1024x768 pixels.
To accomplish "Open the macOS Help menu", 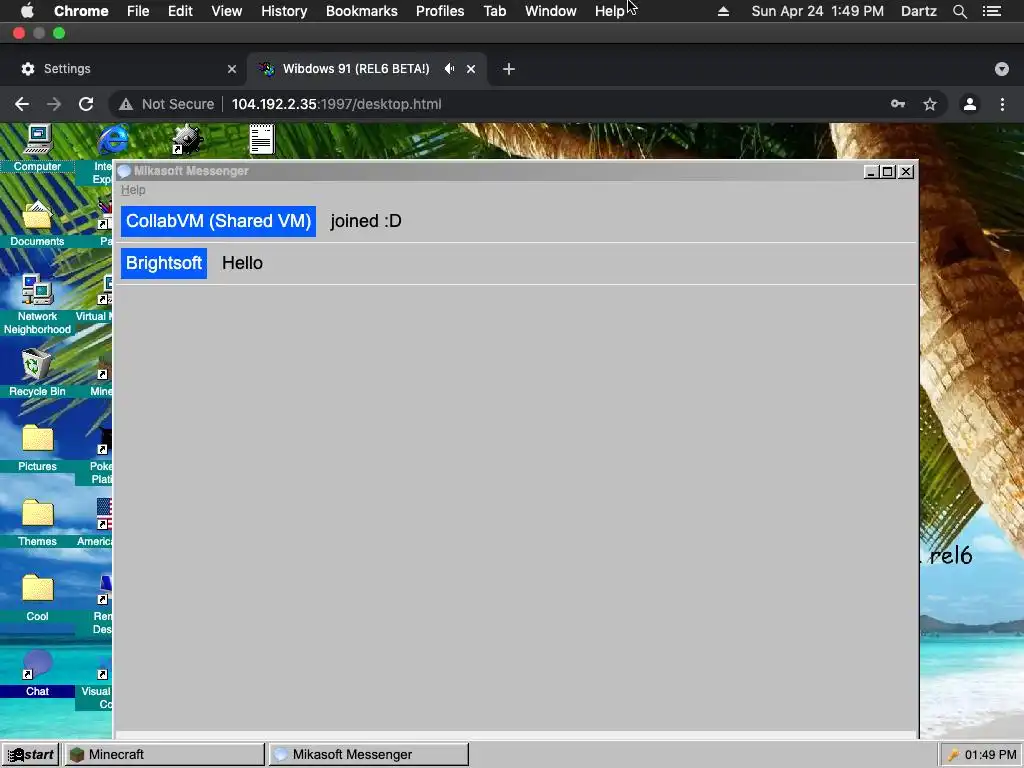I will coord(609,11).
